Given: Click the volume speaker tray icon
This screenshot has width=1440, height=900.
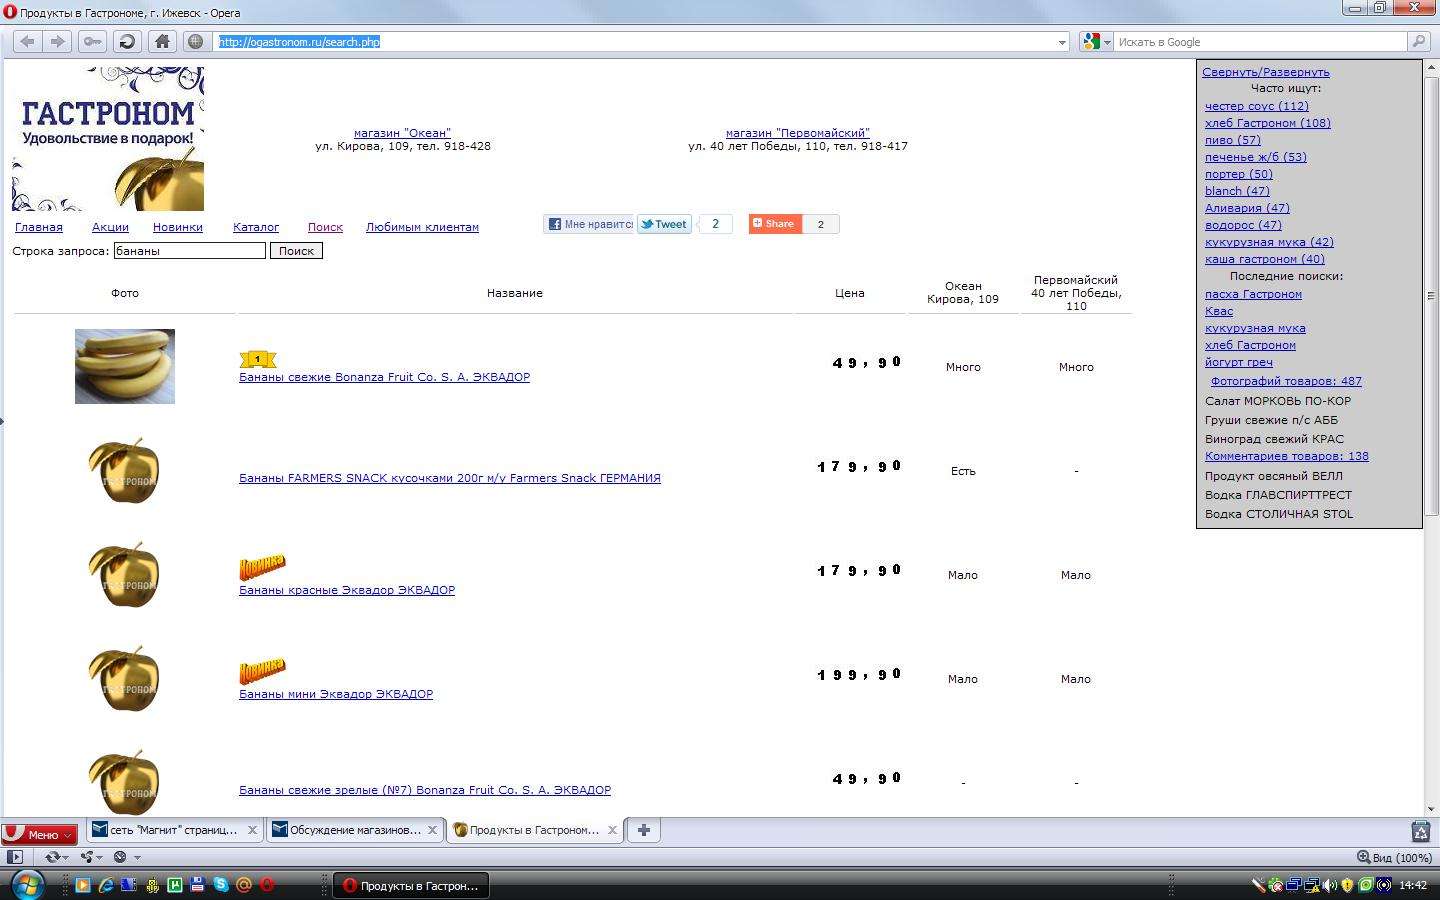Looking at the screenshot, I should [1329, 885].
